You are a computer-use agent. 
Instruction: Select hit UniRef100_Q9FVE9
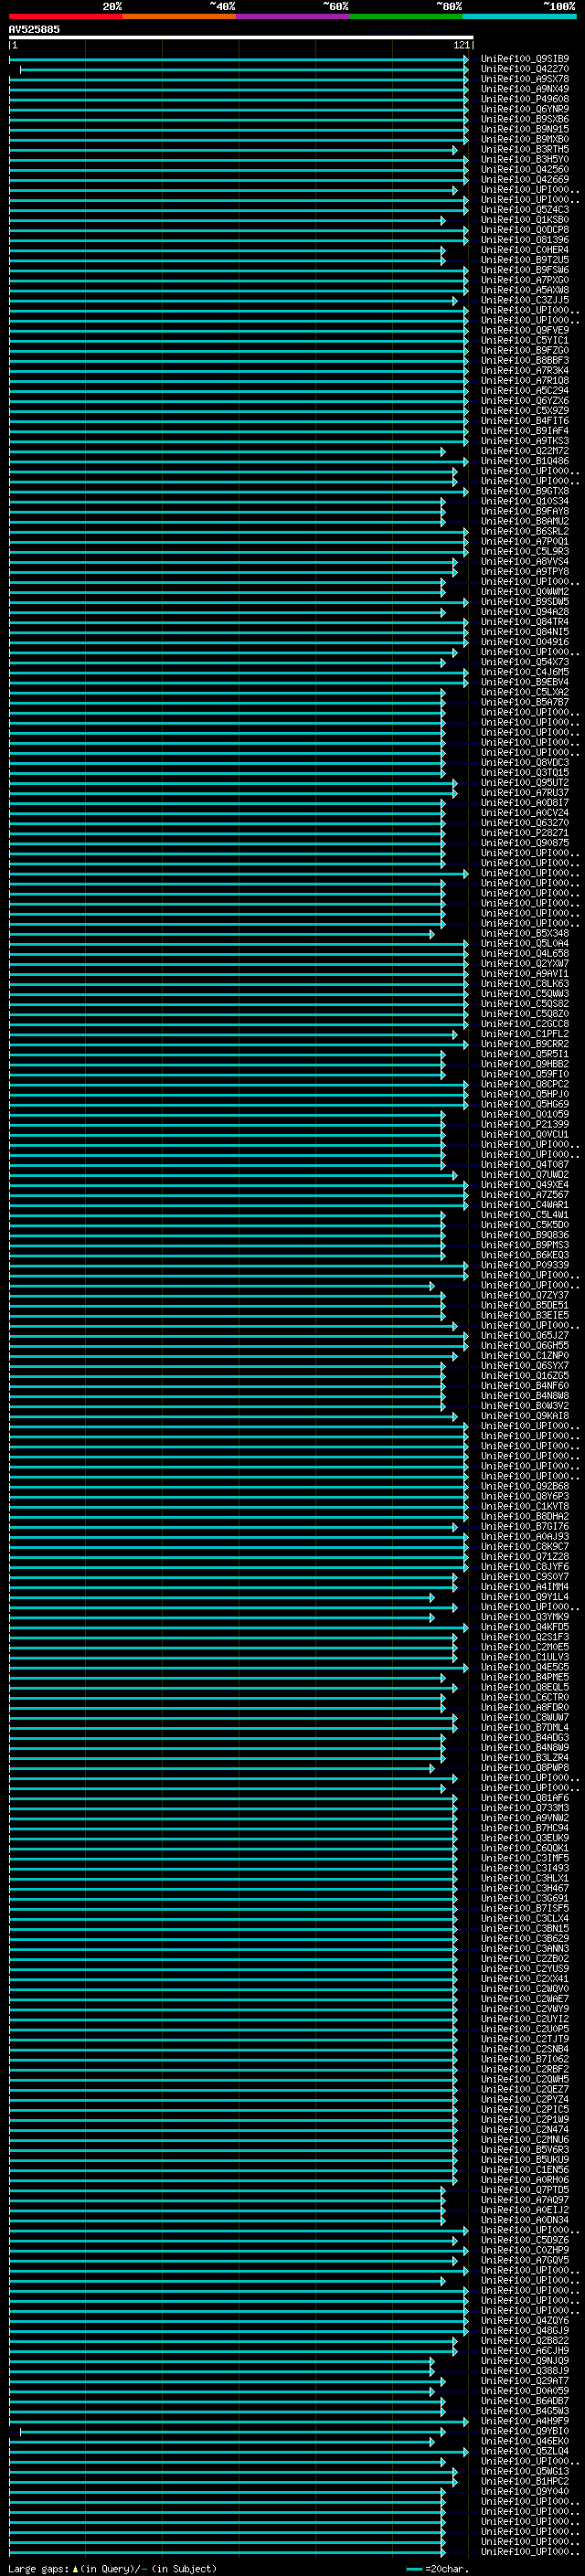pyautogui.click(x=525, y=330)
